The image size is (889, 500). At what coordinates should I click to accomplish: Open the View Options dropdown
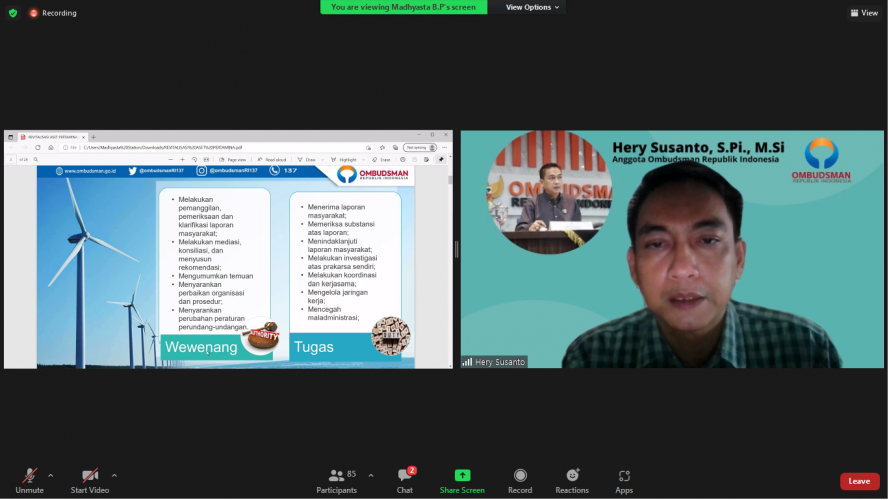click(532, 7)
